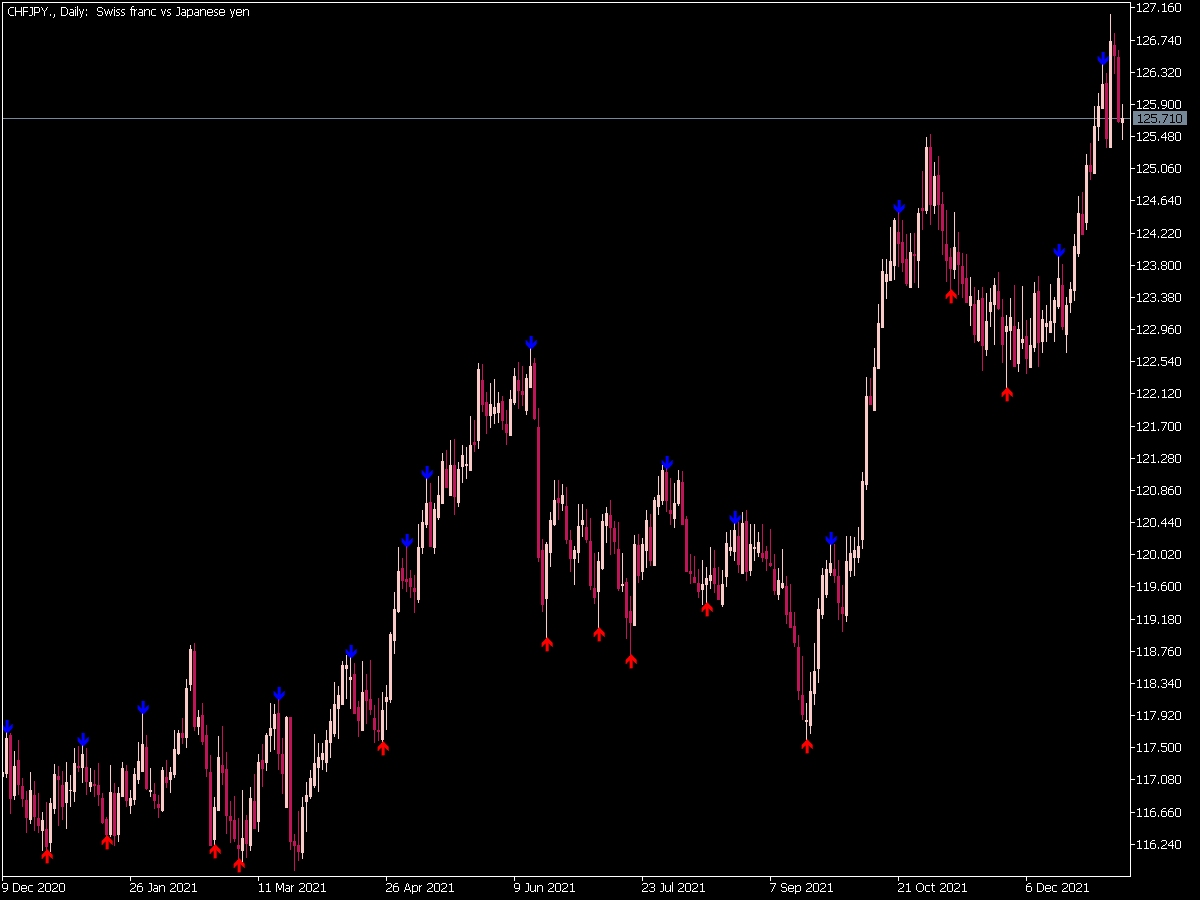This screenshot has width=1200, height=900.
Task: Click the 11 Mar 2021 date label
Action: coord(291,887)
